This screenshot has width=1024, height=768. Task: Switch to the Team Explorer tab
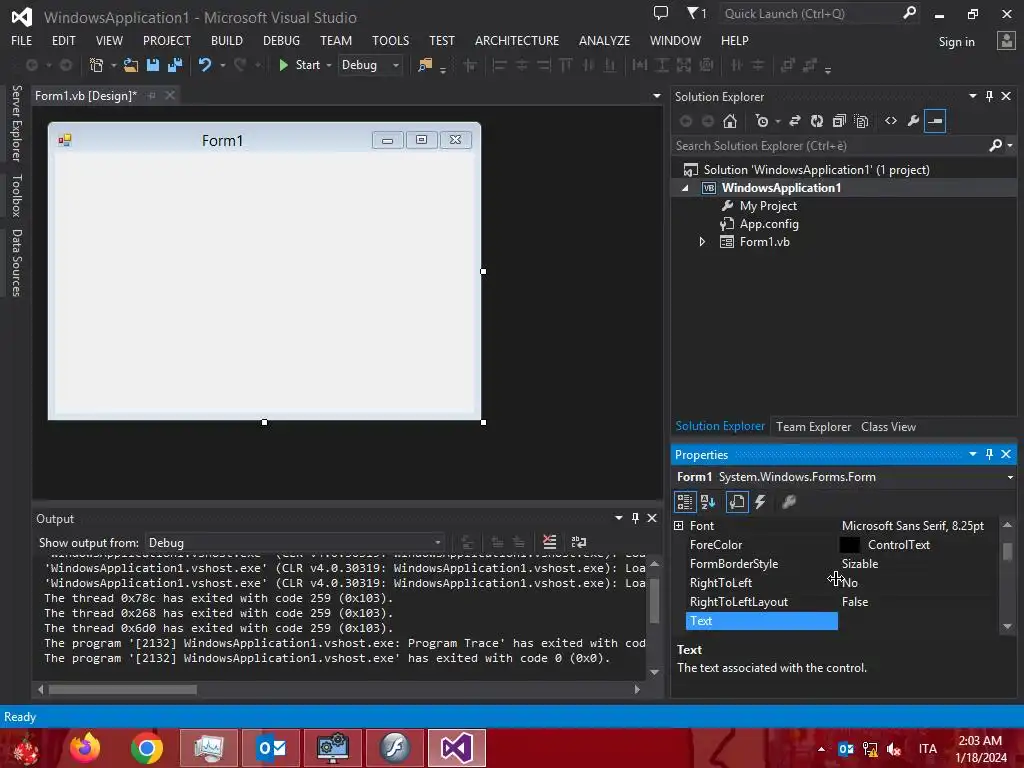pos(813,426)
